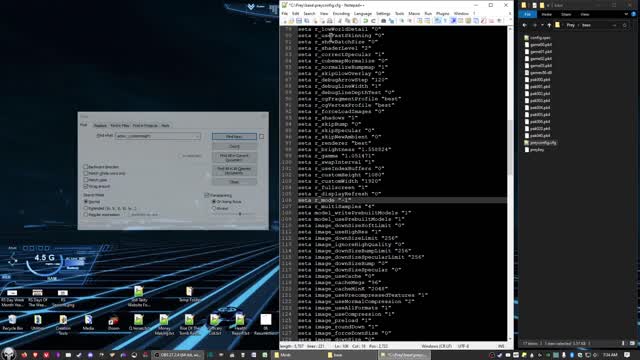
Task: Open Recycle Bin desktop icon
Action: point(12,322)
